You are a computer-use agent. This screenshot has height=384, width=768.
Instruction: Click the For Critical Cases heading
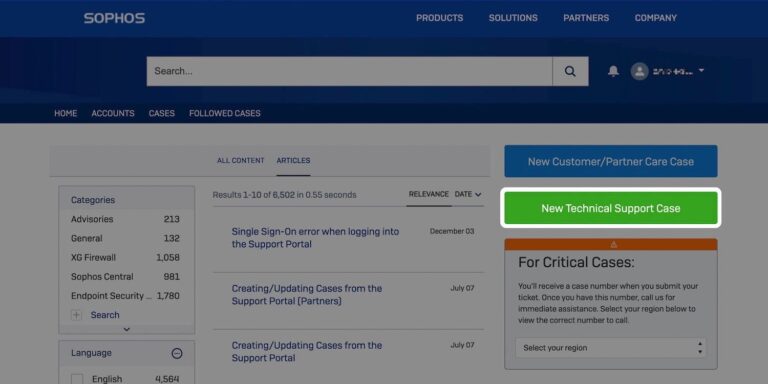576,262
